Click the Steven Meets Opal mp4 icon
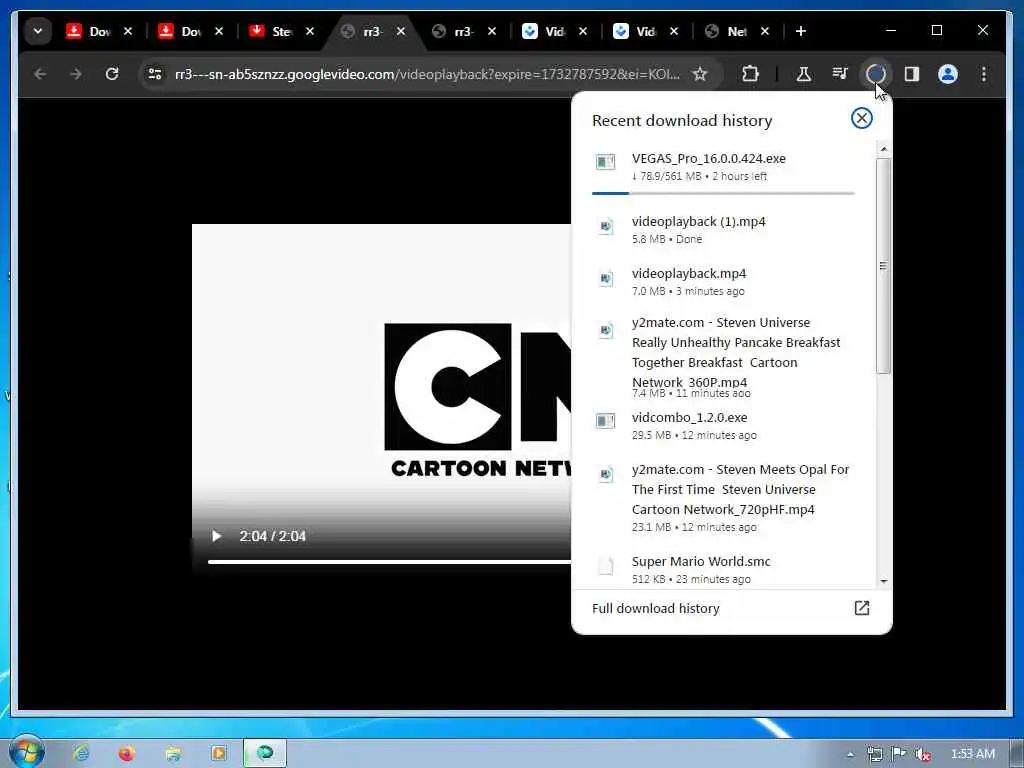Screen dimensions: 1024x768 tap(605, 474)
